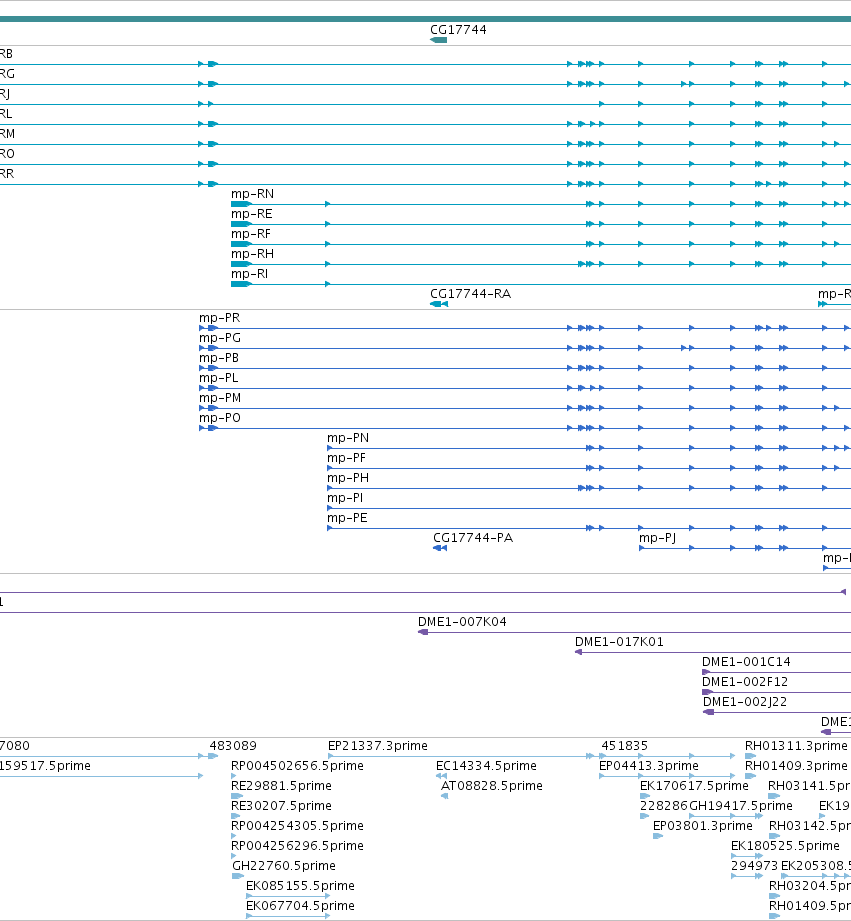Select the teal CG17744 gene arrow glyph
The height and width of the screenshot is (921, 851).
pos(439,40)
